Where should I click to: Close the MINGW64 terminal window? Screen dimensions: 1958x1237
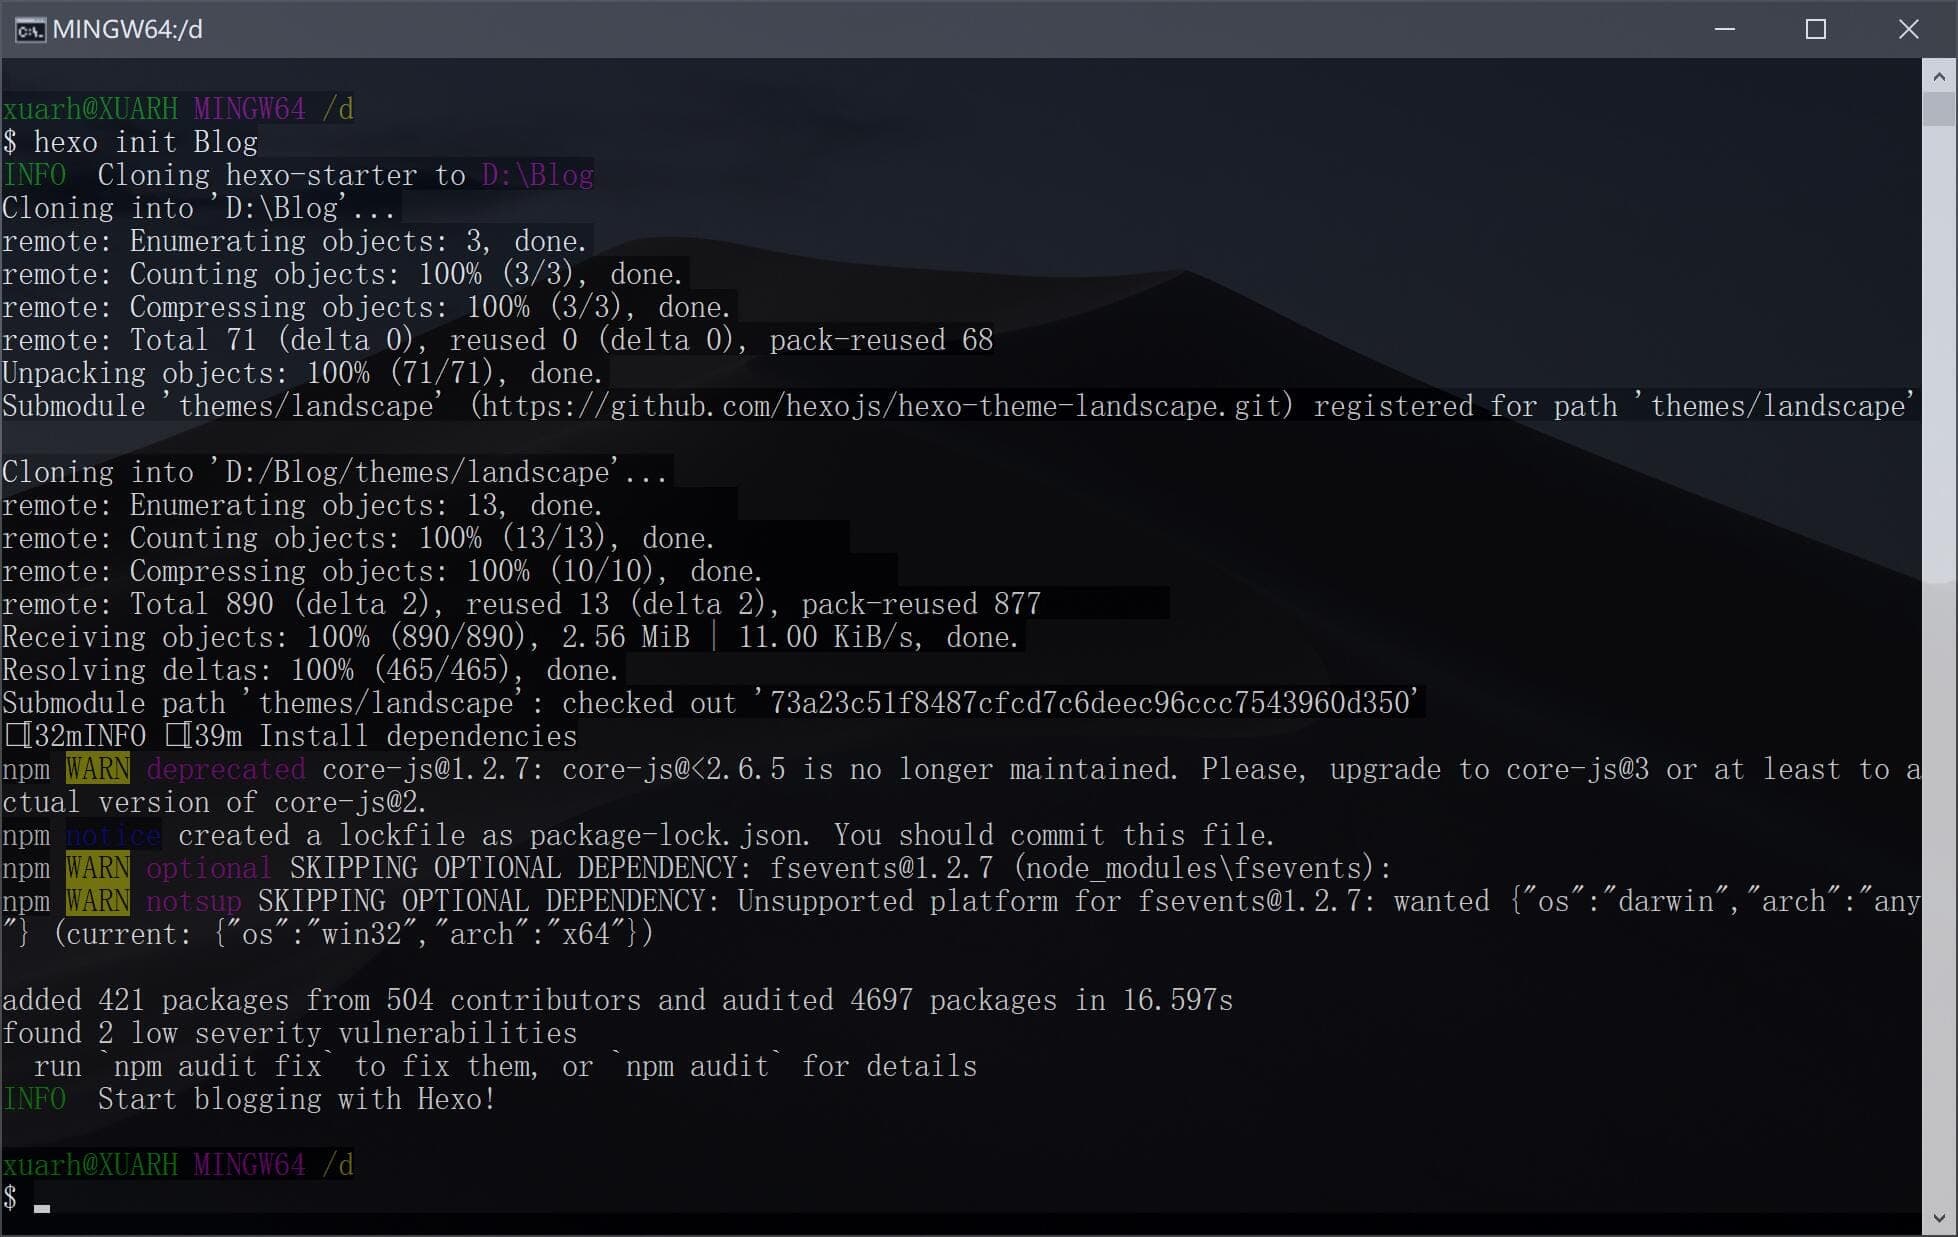(x=1908, y=30)
